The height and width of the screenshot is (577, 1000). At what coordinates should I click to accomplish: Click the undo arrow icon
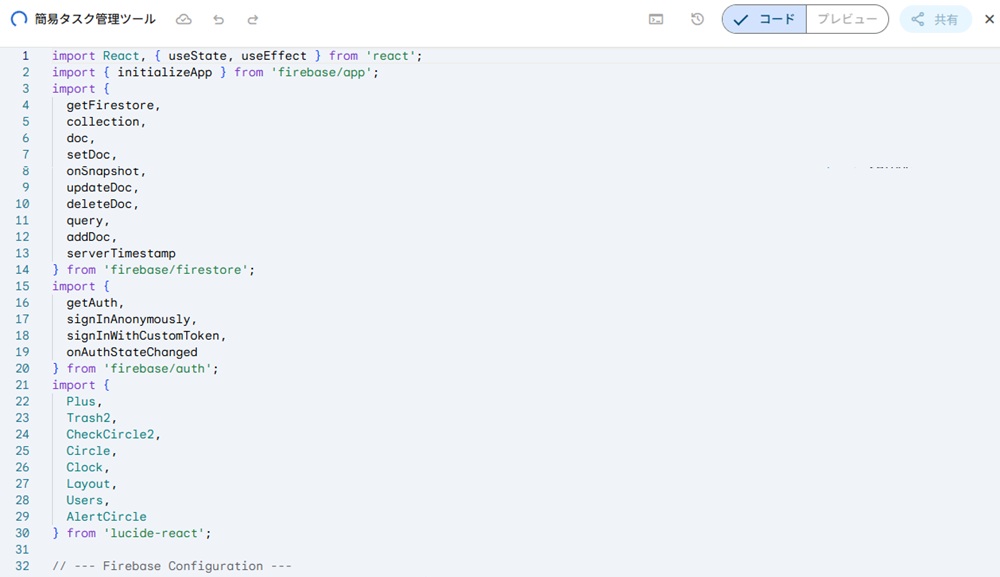coord(218,18)
